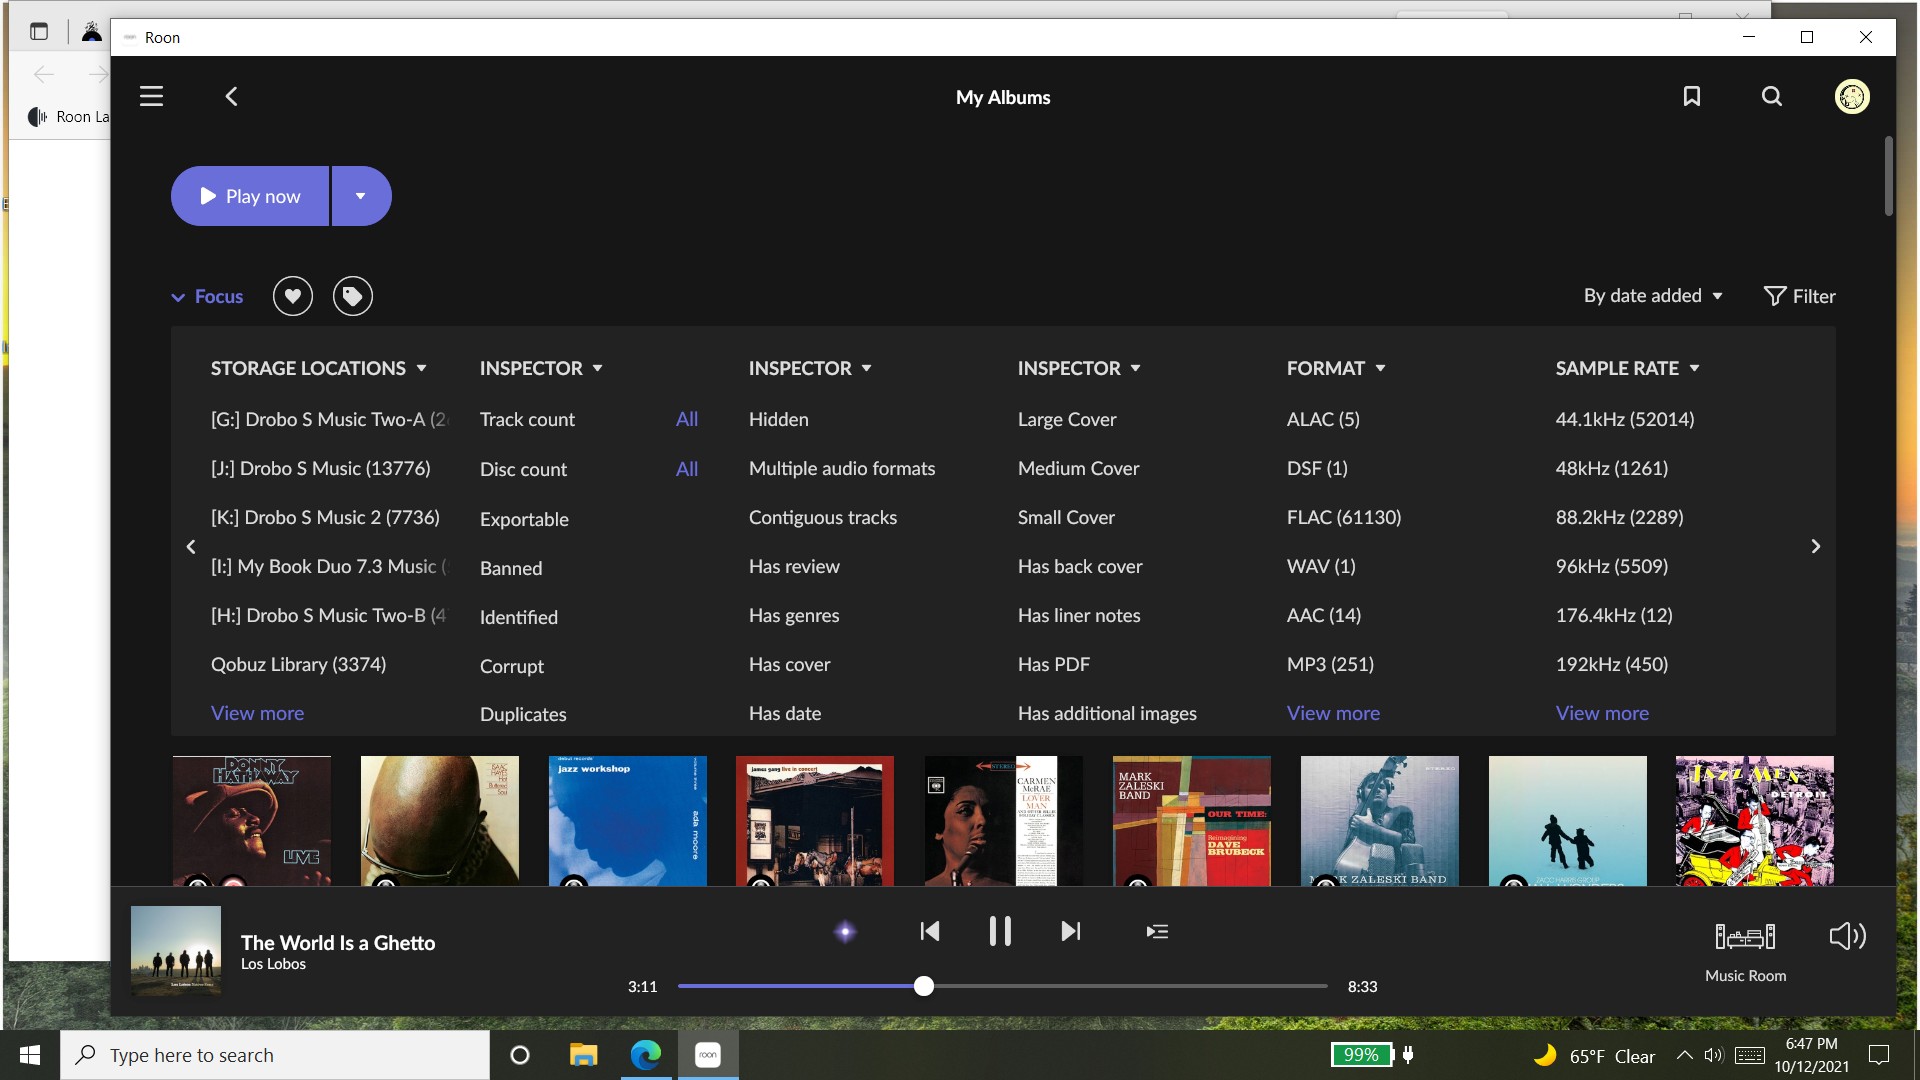
Task: Focus on [K:] Drobo S Music 2
Action: [x=325, y=517]
